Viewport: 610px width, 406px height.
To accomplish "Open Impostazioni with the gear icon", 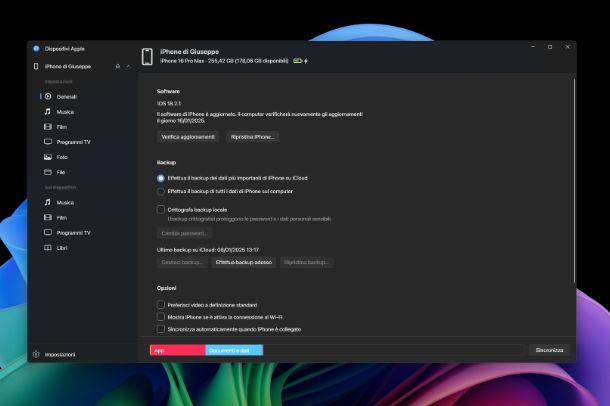I will tap(54, 355).
